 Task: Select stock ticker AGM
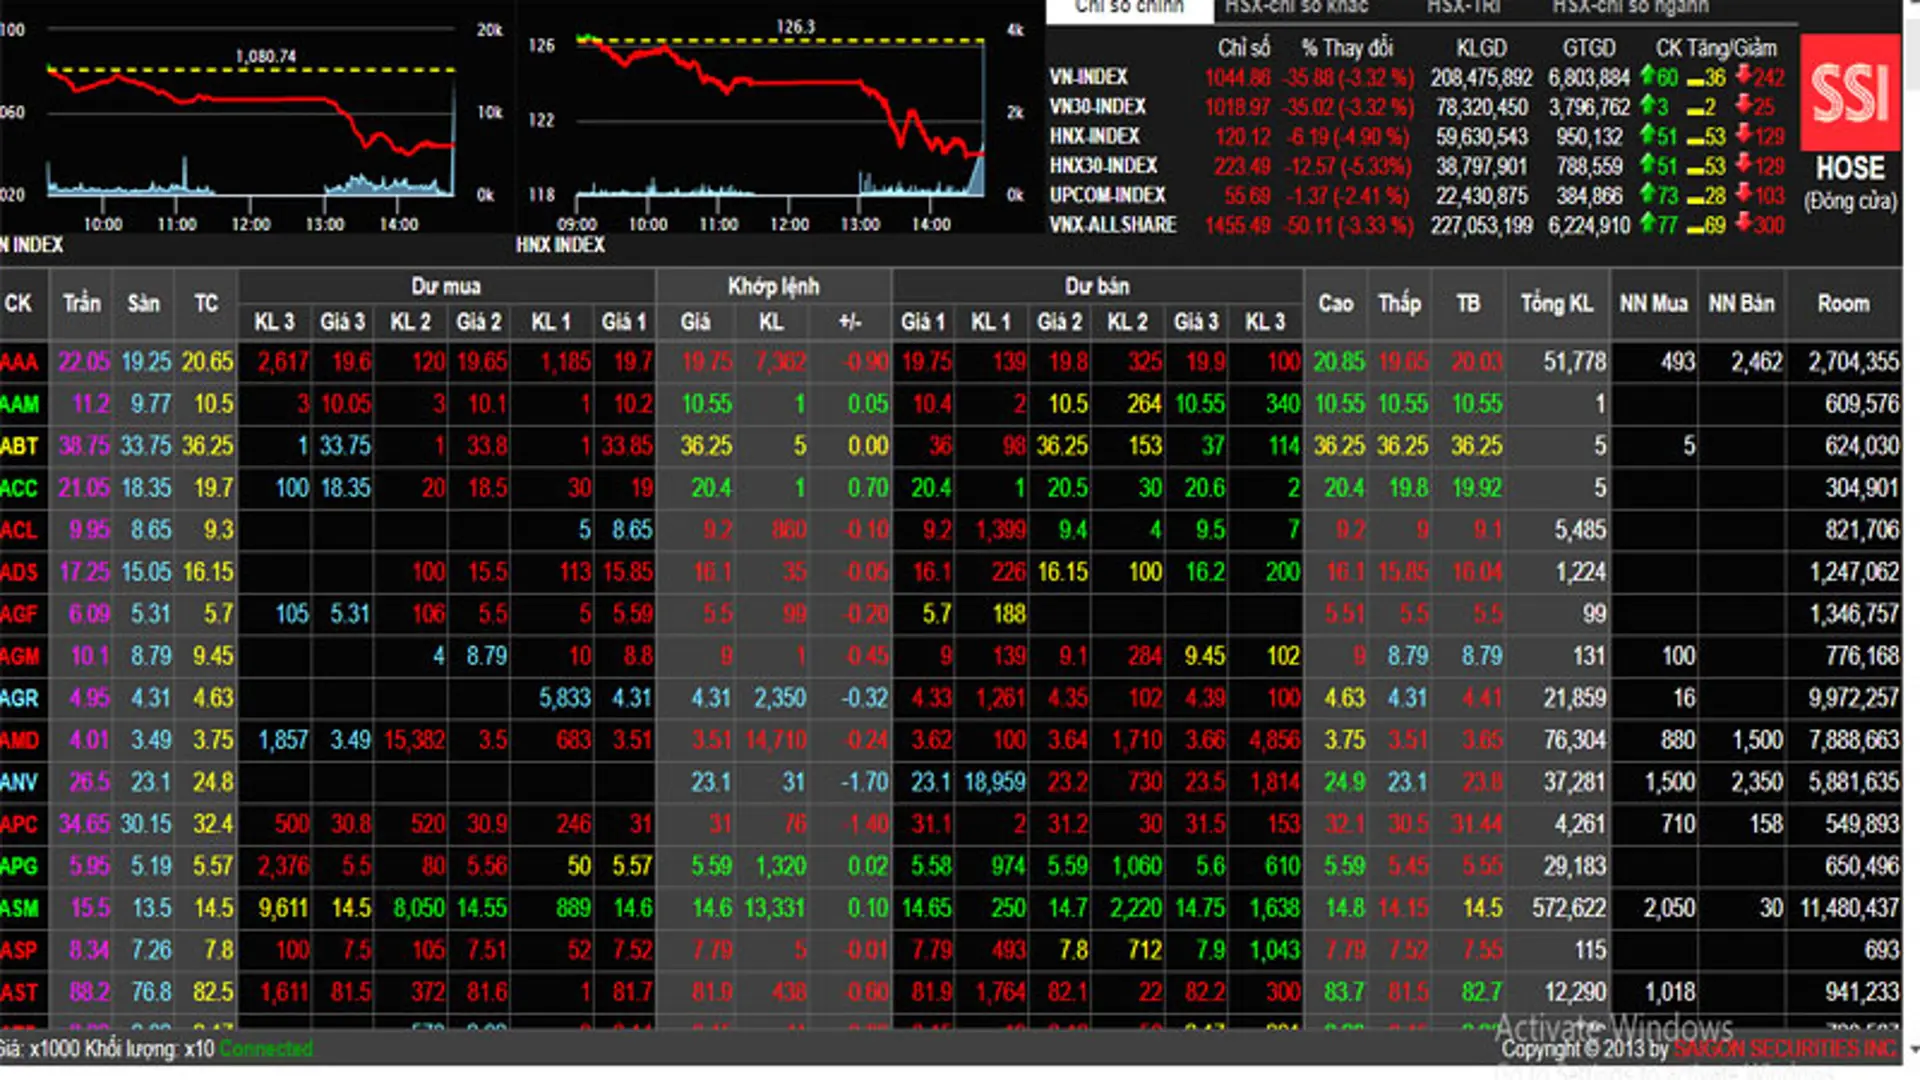click(19, 656)
